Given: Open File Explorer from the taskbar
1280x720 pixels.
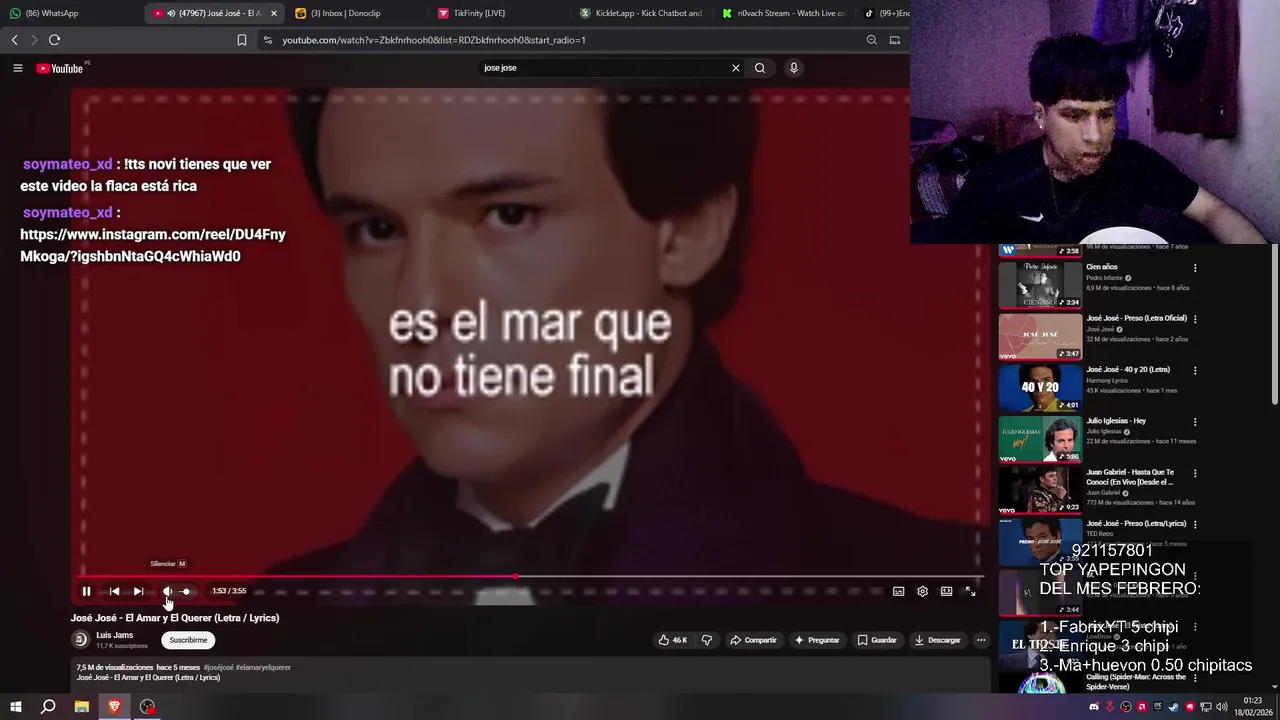Looking at the screenshot, I should (81, 707).
